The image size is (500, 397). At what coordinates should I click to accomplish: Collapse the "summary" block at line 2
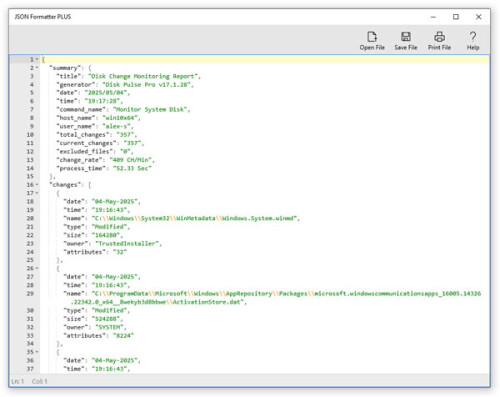[37, 68]
